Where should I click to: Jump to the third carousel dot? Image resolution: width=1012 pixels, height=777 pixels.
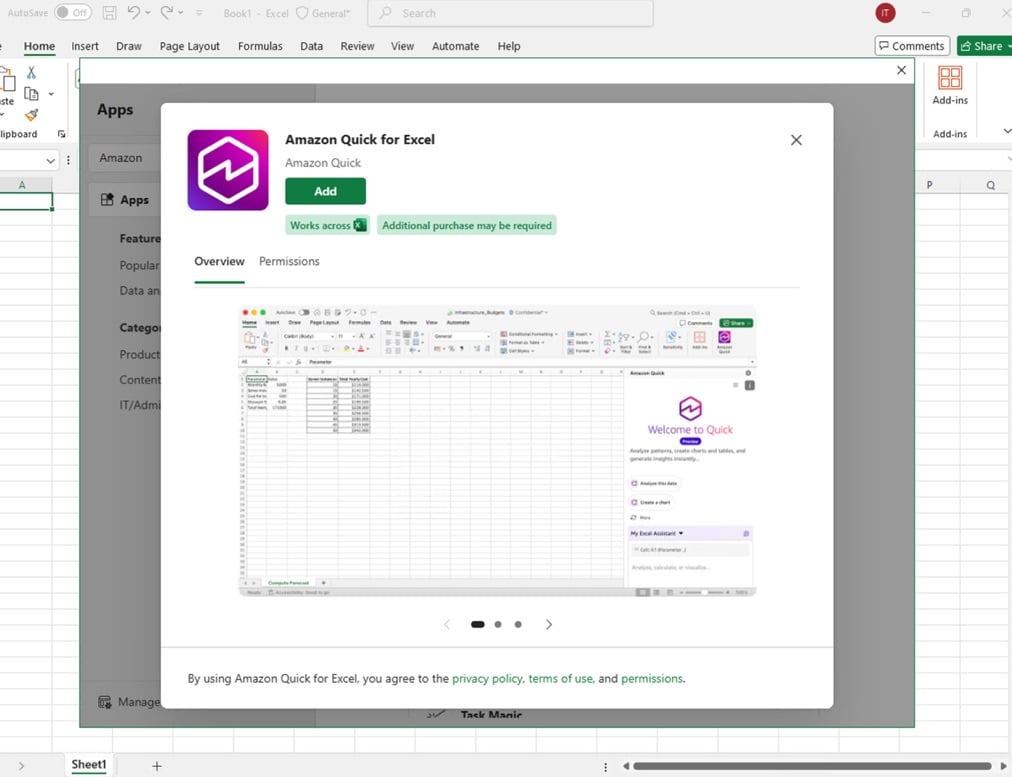[x=518, y=624]
